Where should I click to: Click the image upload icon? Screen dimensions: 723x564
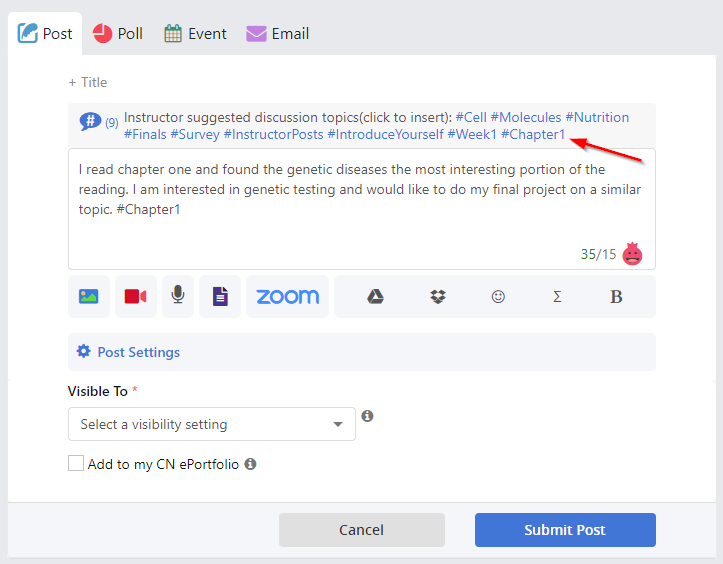[x=89, y=297]
